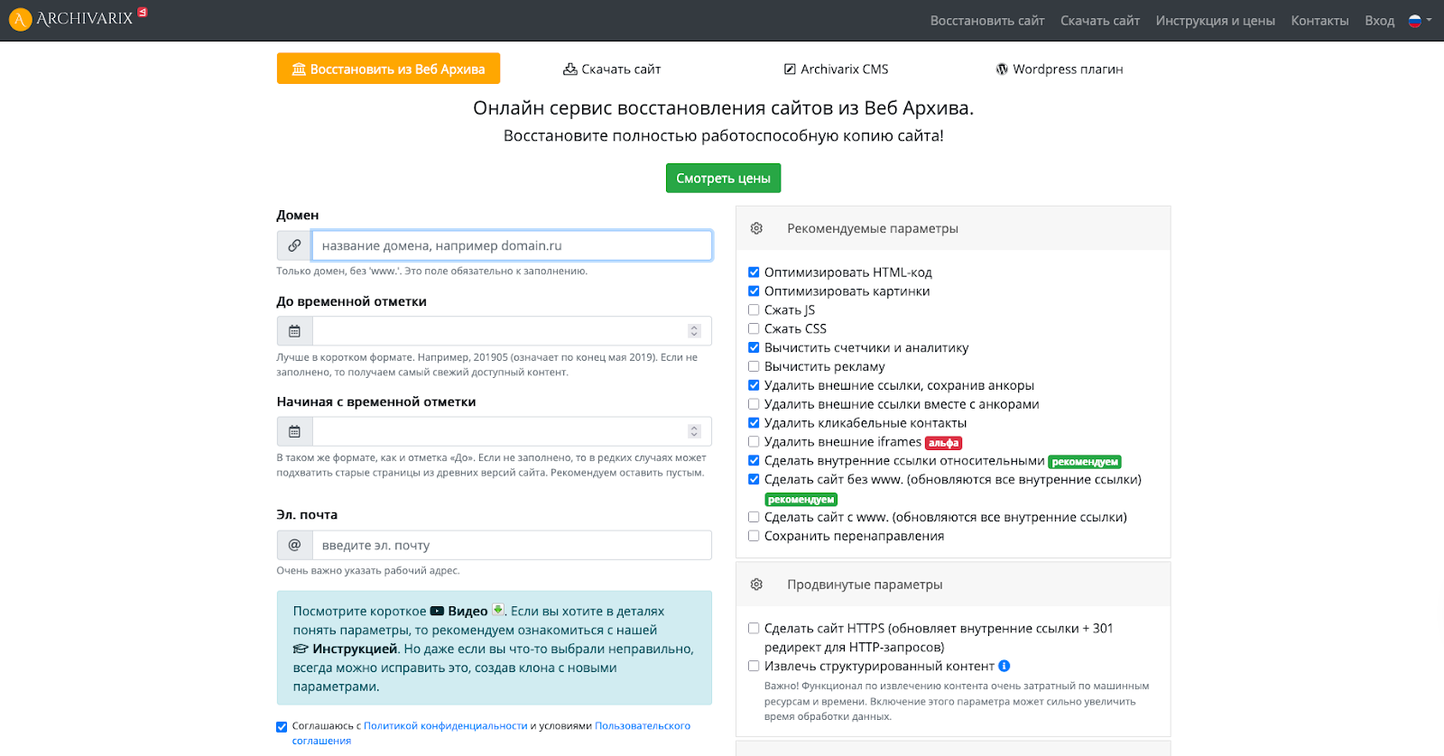
Task: Click gear icon next to 'Продвинутые параметры'
Action: pyautogui.click(x=757, y=584)
